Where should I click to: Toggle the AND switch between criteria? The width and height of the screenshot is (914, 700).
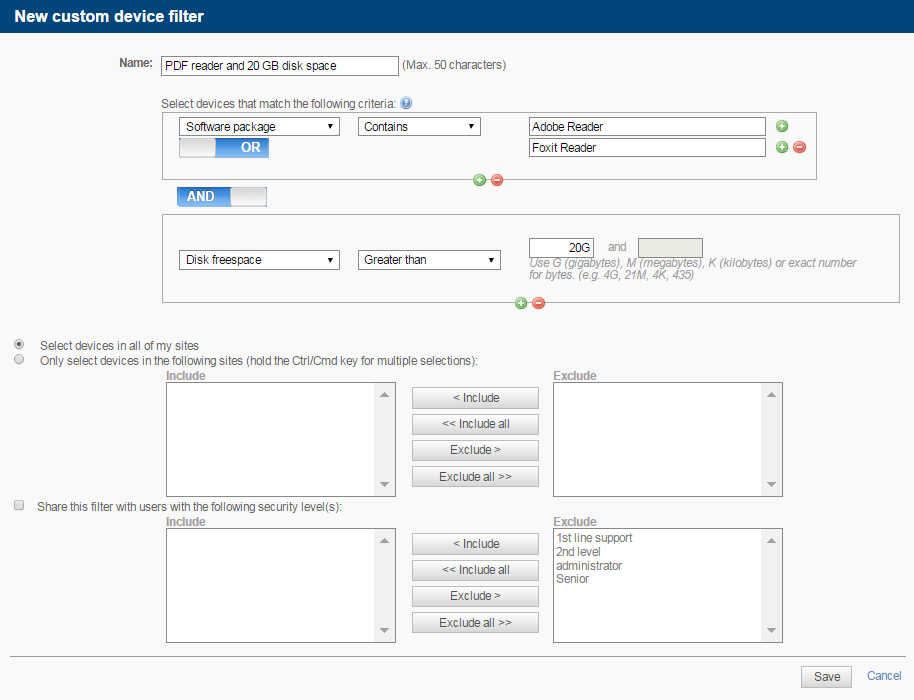click(x=222, y=196)
